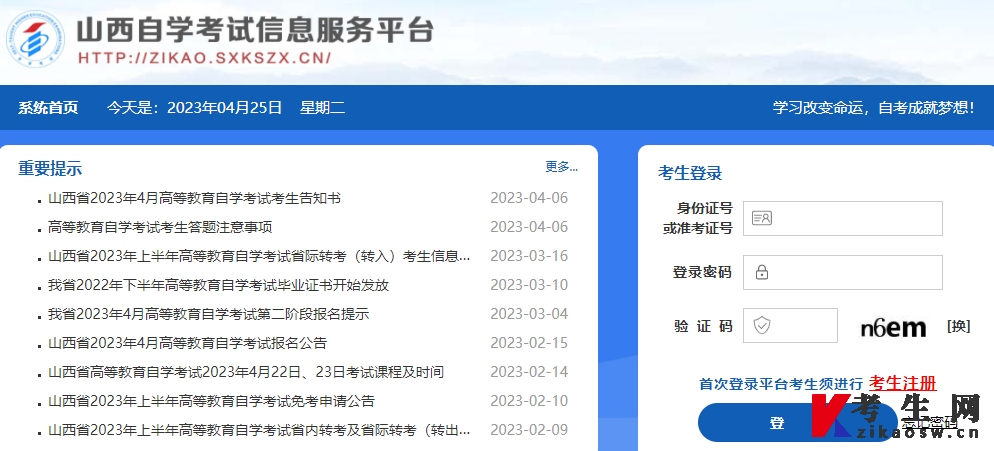Click the n6em captcha image
The height and width of the screenshot is (451, 994).
point(893,327)
